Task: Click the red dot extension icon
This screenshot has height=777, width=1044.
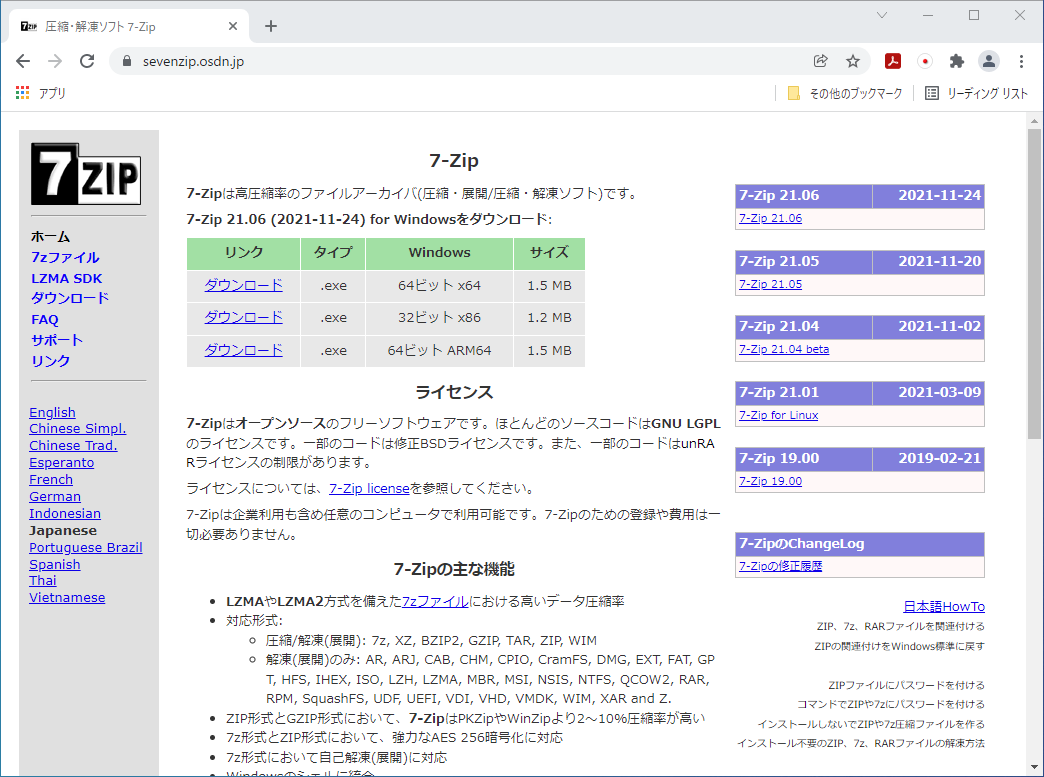Action: point(925,61)
